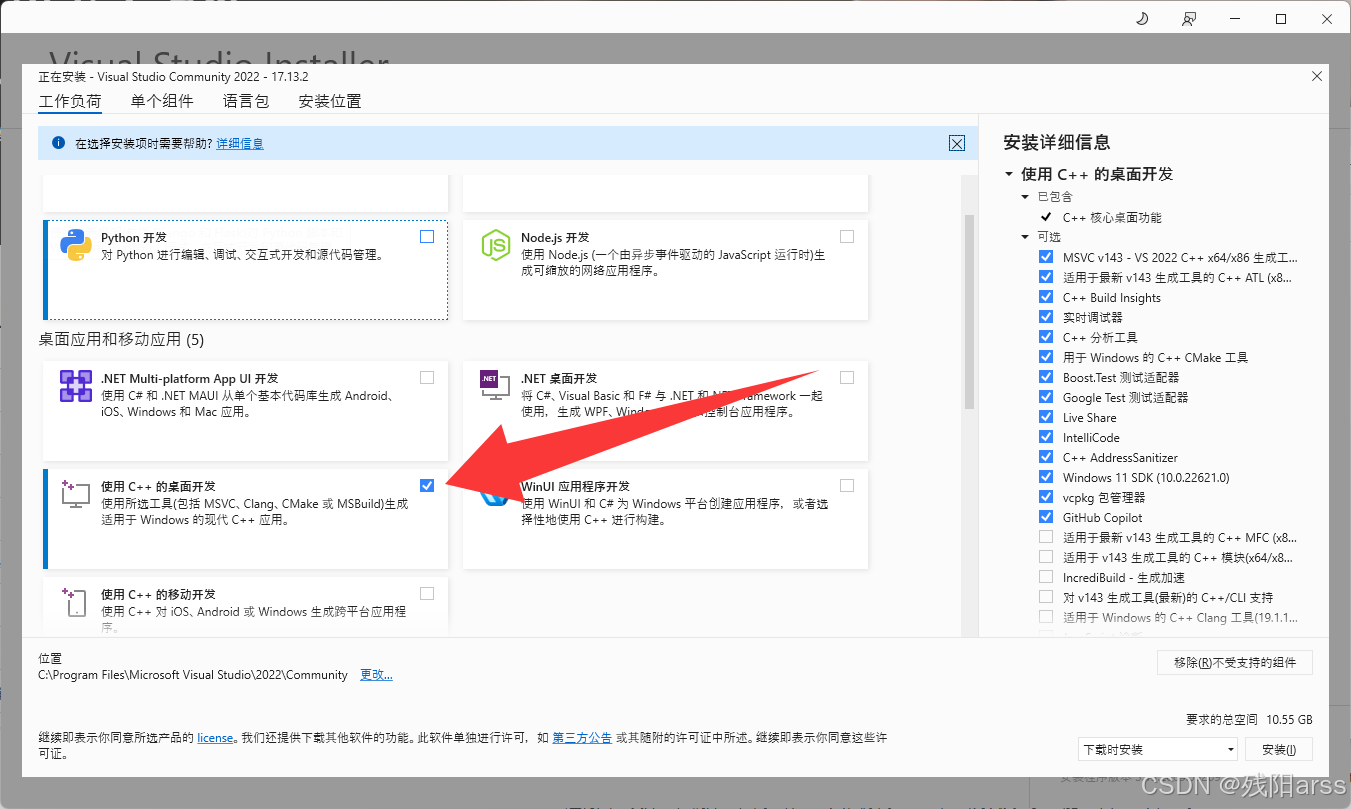Click the night mode moon icon in title bar

click(x=1144, y=19)
